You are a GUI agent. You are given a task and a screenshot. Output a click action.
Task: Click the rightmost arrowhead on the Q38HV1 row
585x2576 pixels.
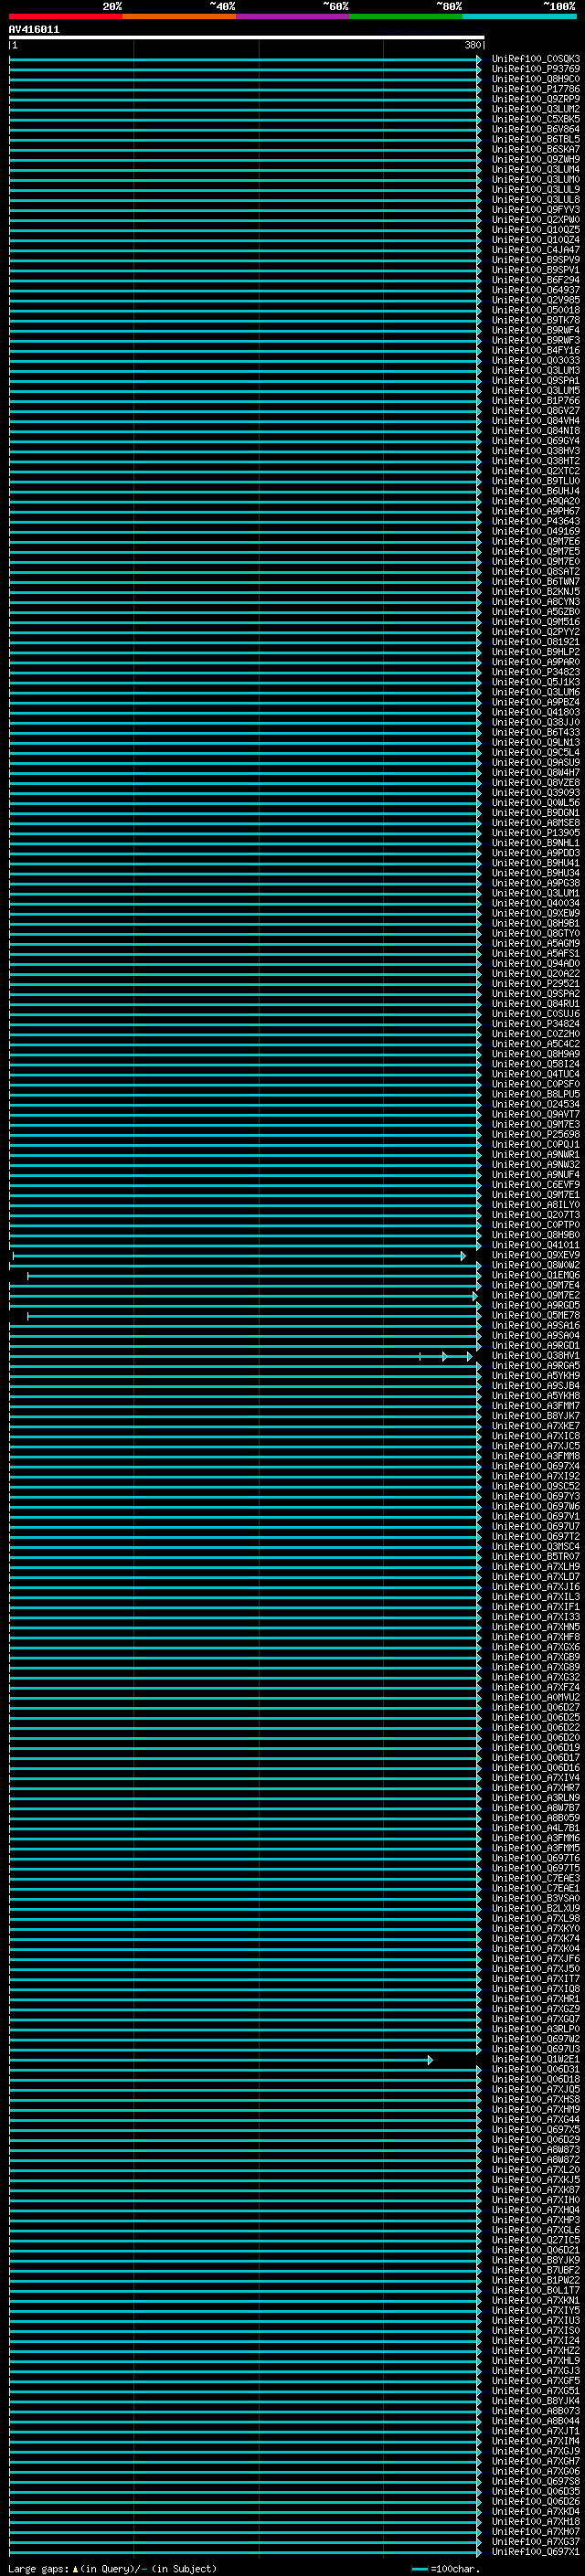tap(469, 1356)
